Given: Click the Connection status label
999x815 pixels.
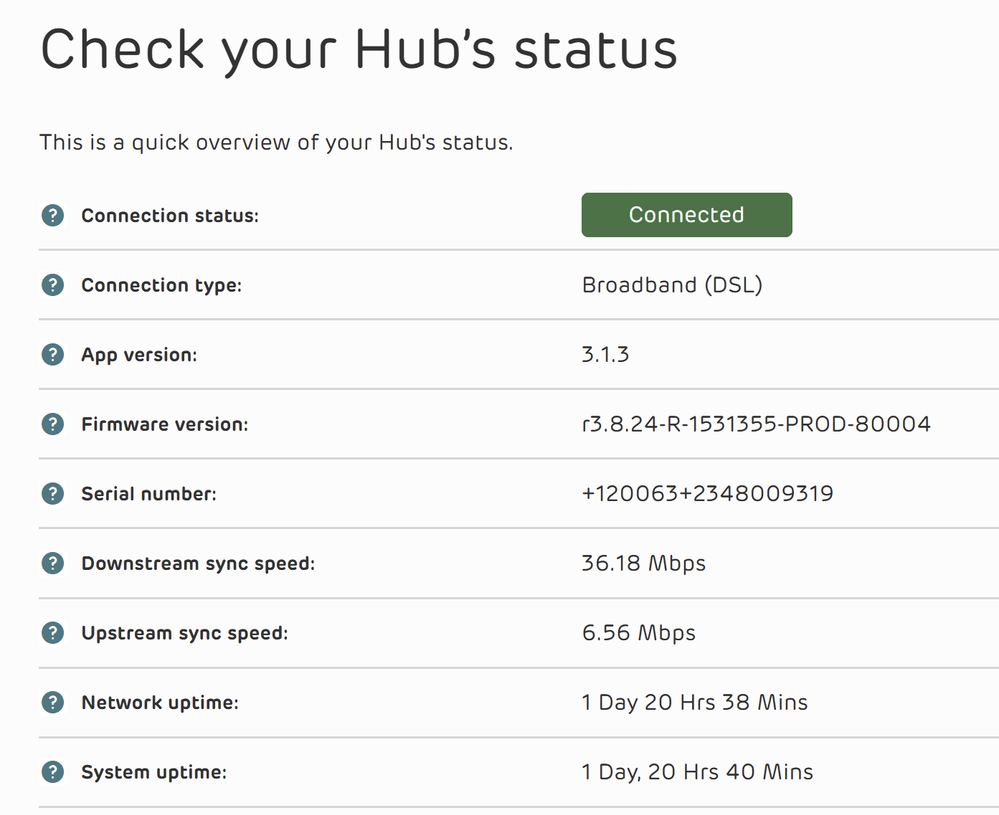Looking at the screenshot, I should click(169, 215).
